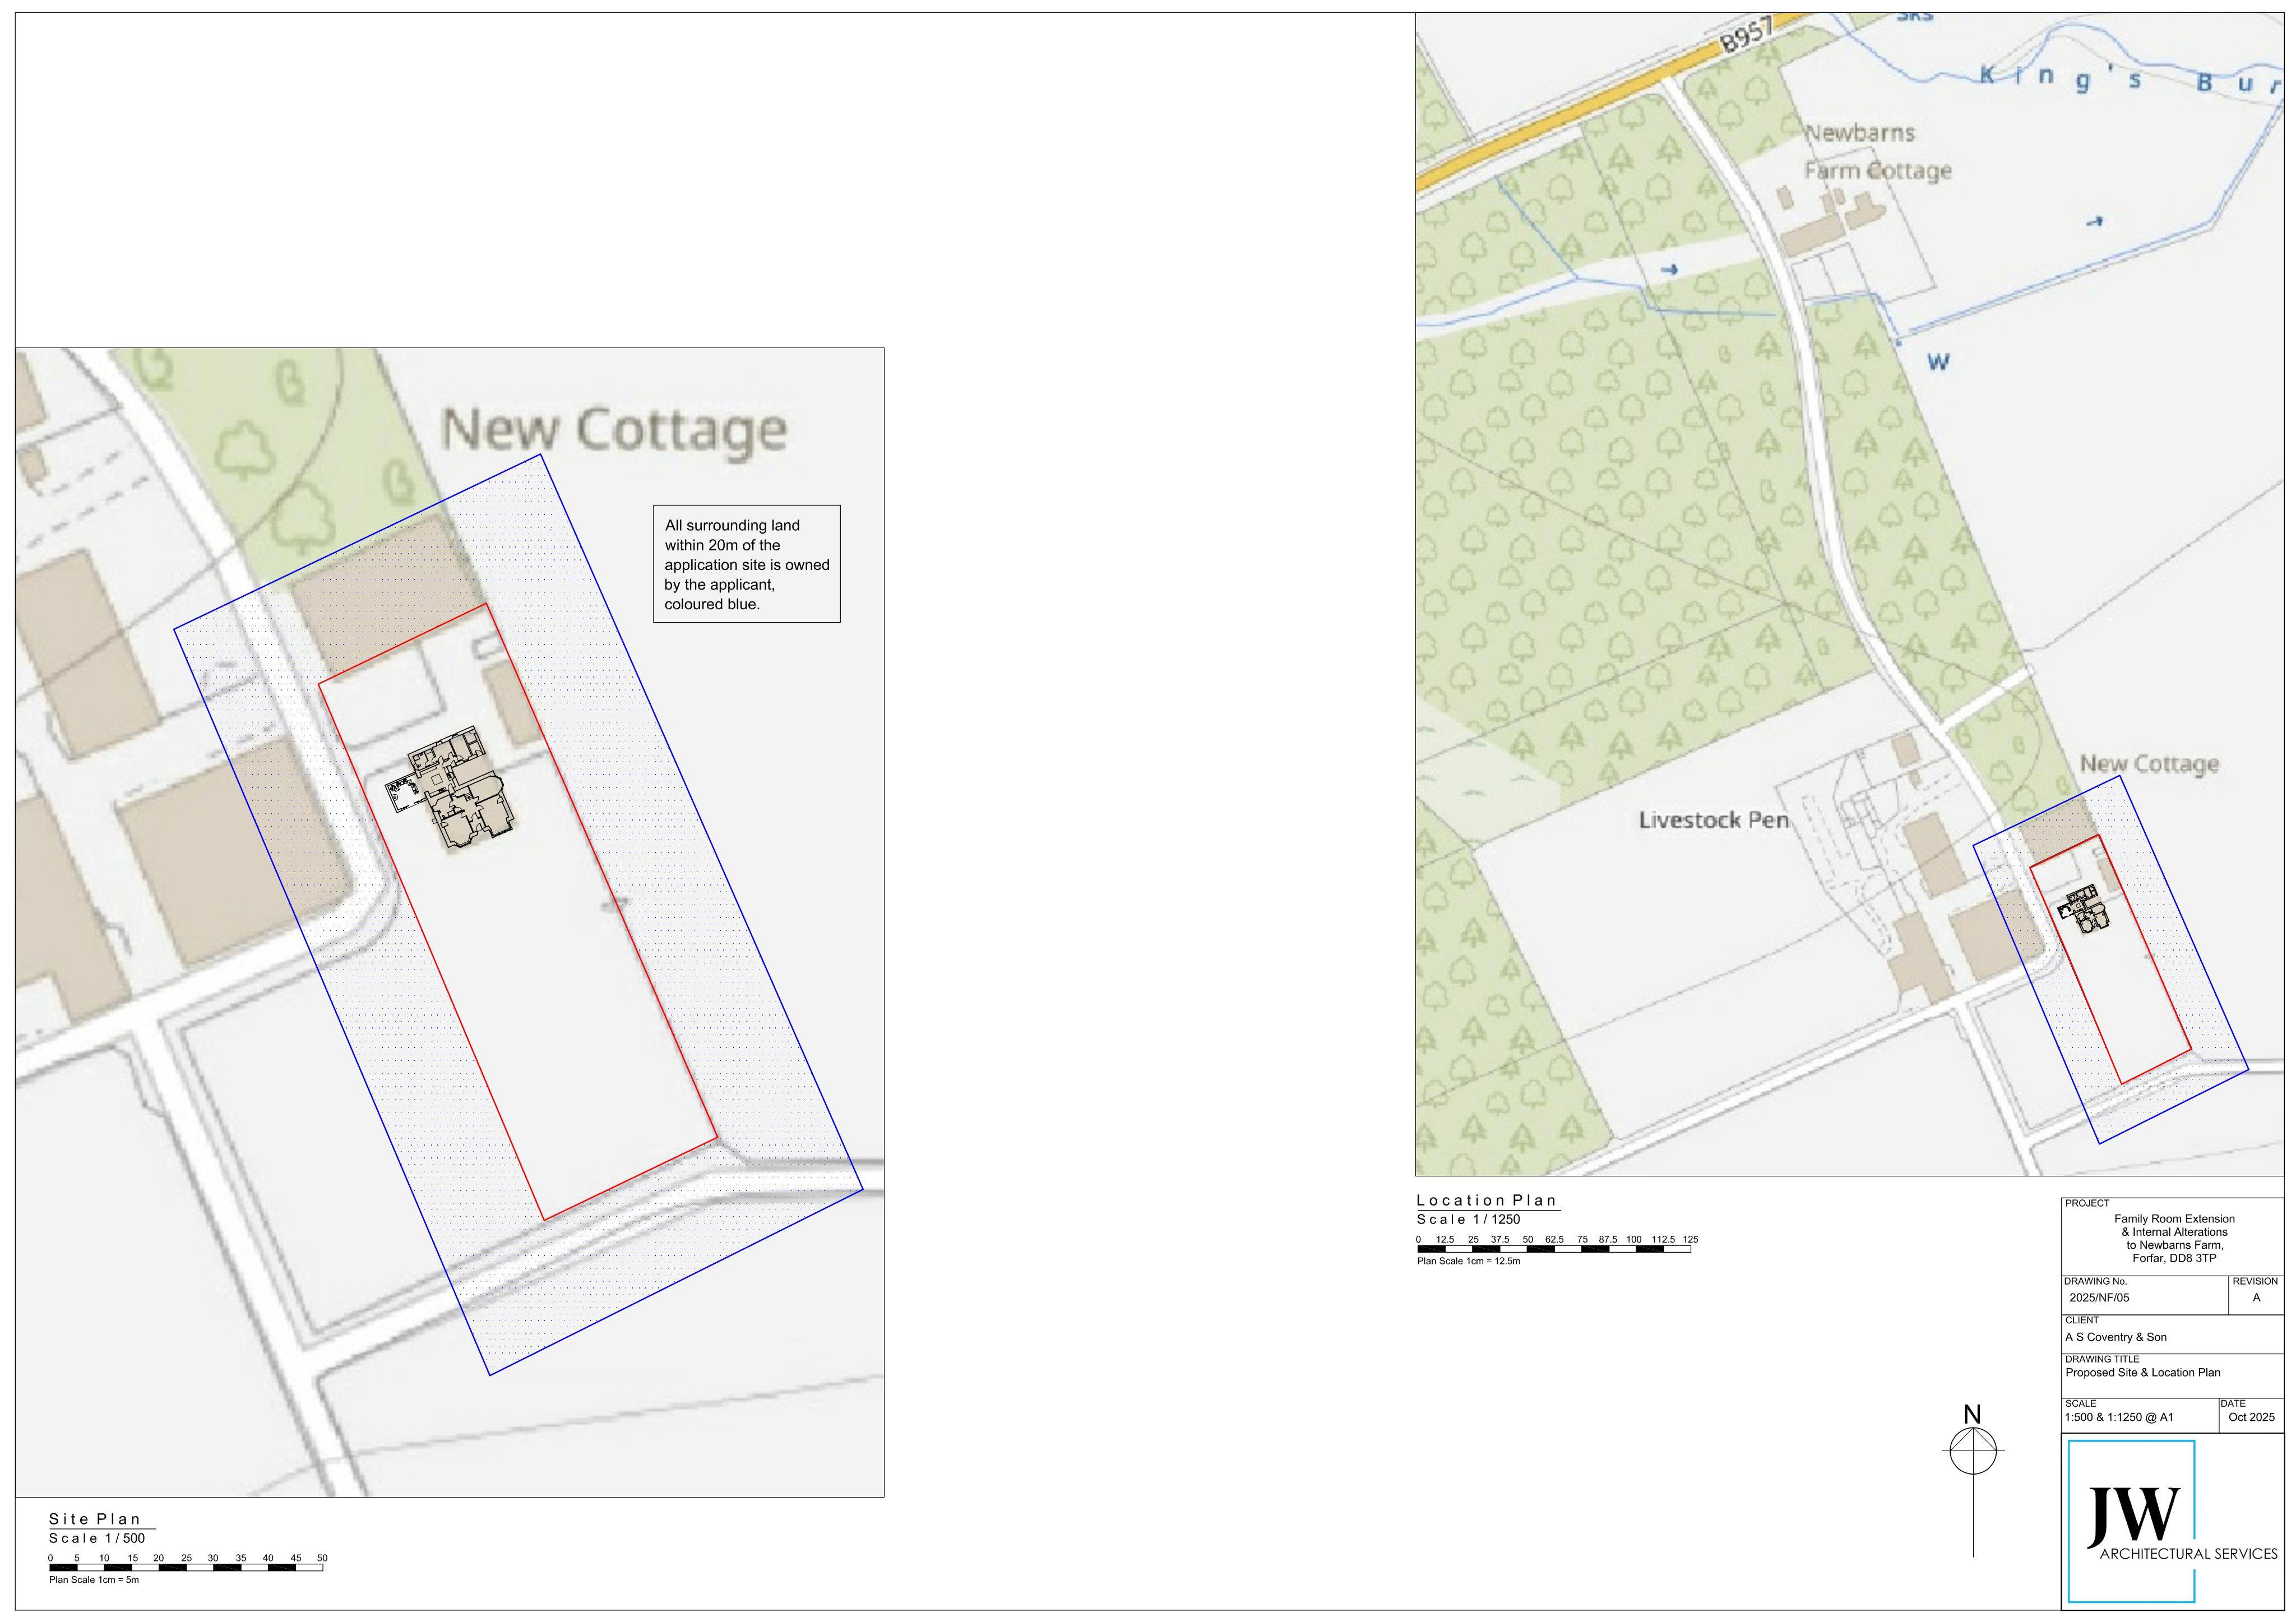Click the 'CLIENT' field heading
2296x1622 pixels.
(2081, 1320)
